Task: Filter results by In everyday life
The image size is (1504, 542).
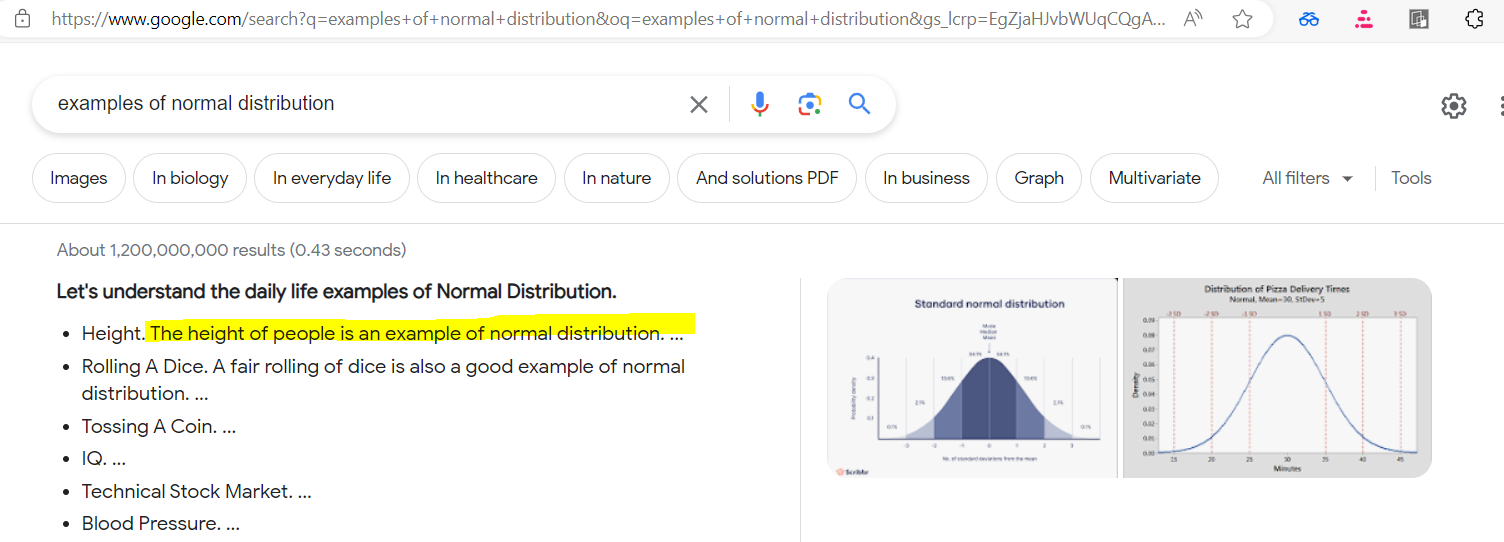Action: (332, 178)
